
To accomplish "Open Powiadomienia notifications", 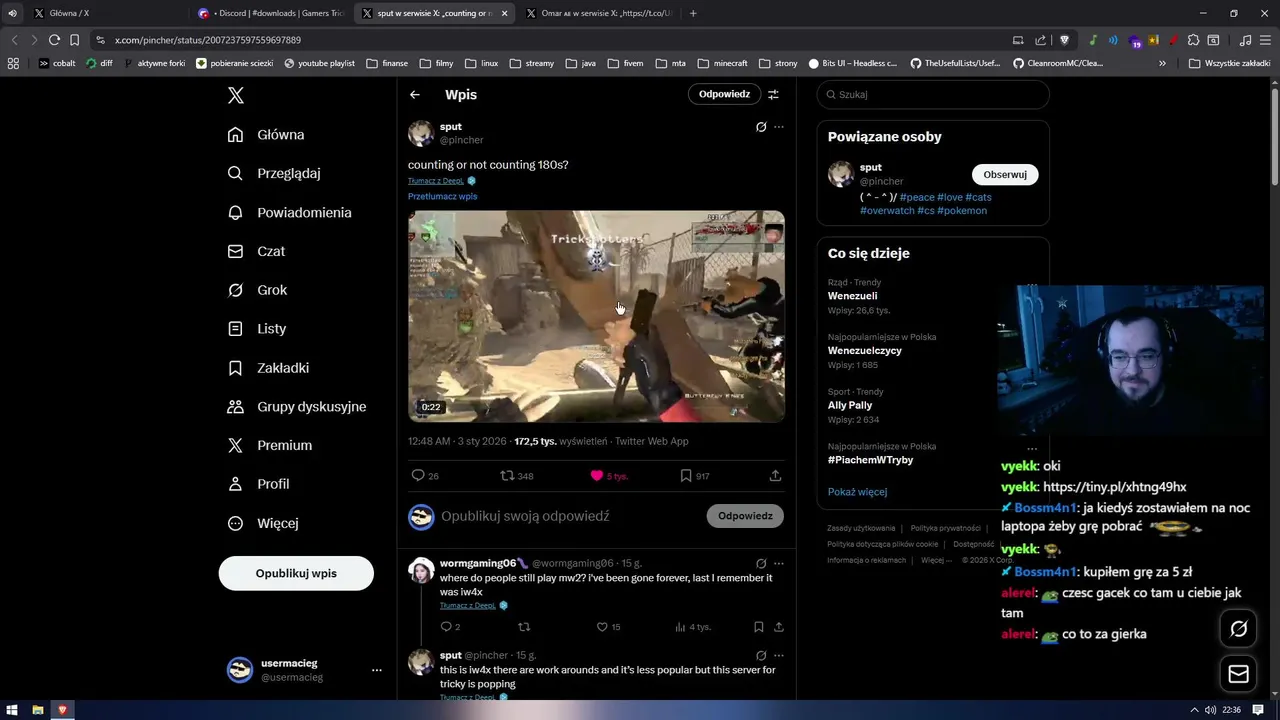I will 289,213.
